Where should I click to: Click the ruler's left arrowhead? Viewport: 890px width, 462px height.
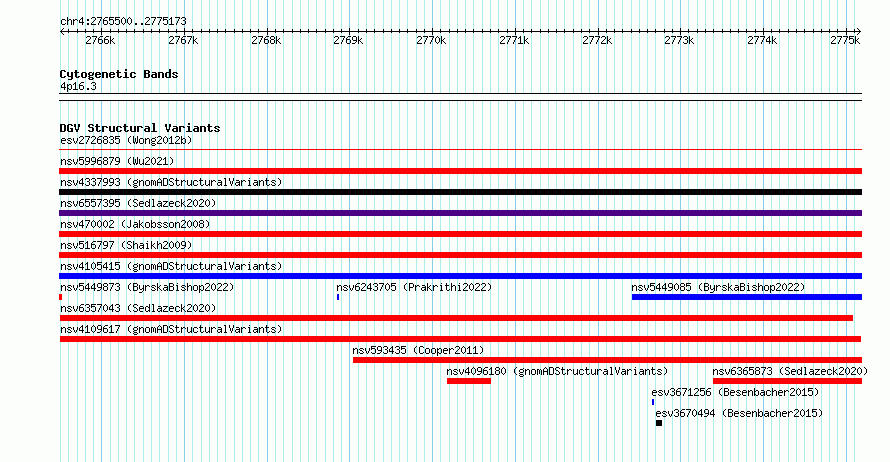[x=62, y=32]
